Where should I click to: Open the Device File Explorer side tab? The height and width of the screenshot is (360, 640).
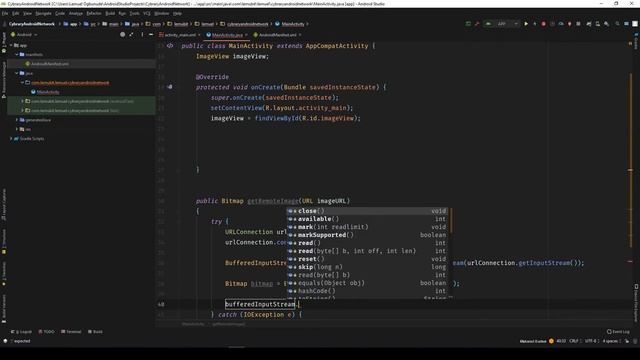coord(636,303)
